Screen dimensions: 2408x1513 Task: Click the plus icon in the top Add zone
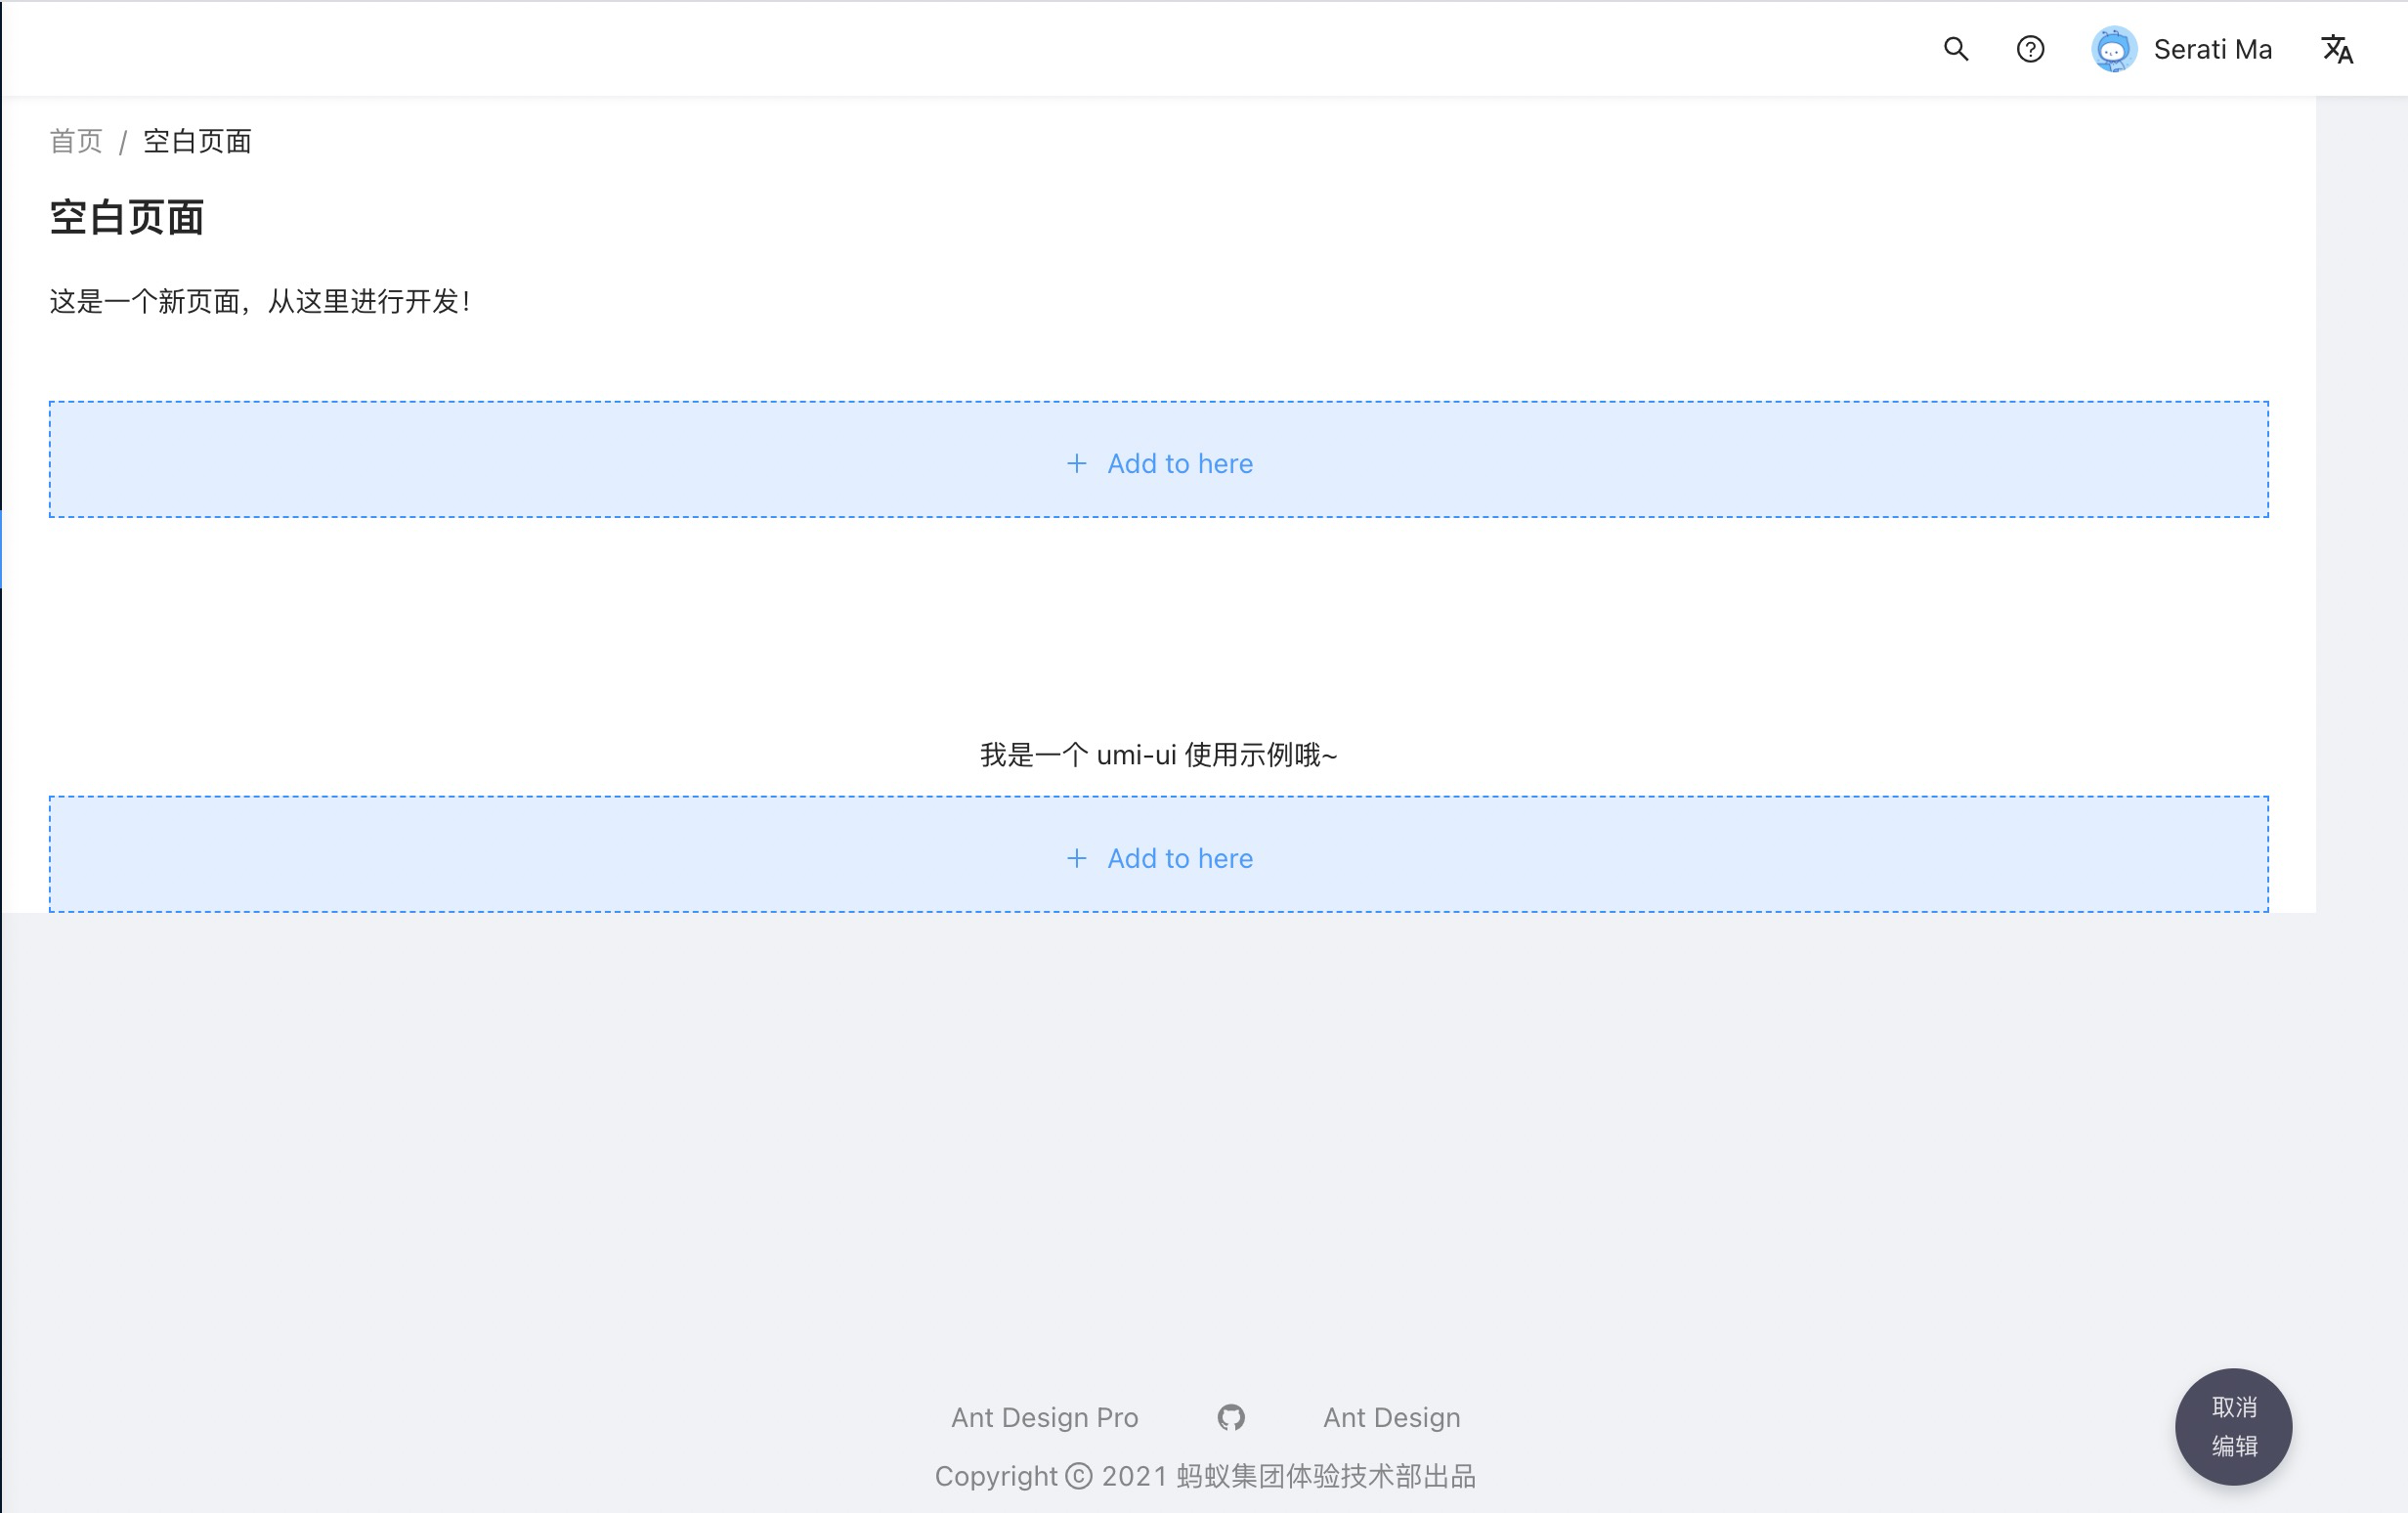click(1077, 463)
